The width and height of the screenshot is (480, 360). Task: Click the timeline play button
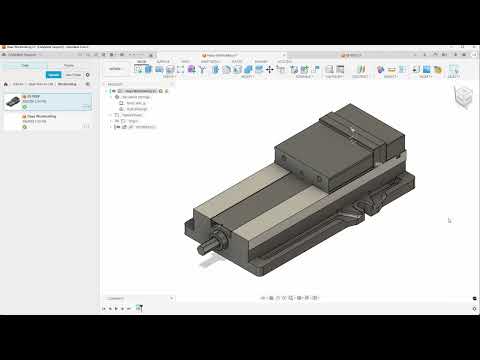tap(116, 309)
